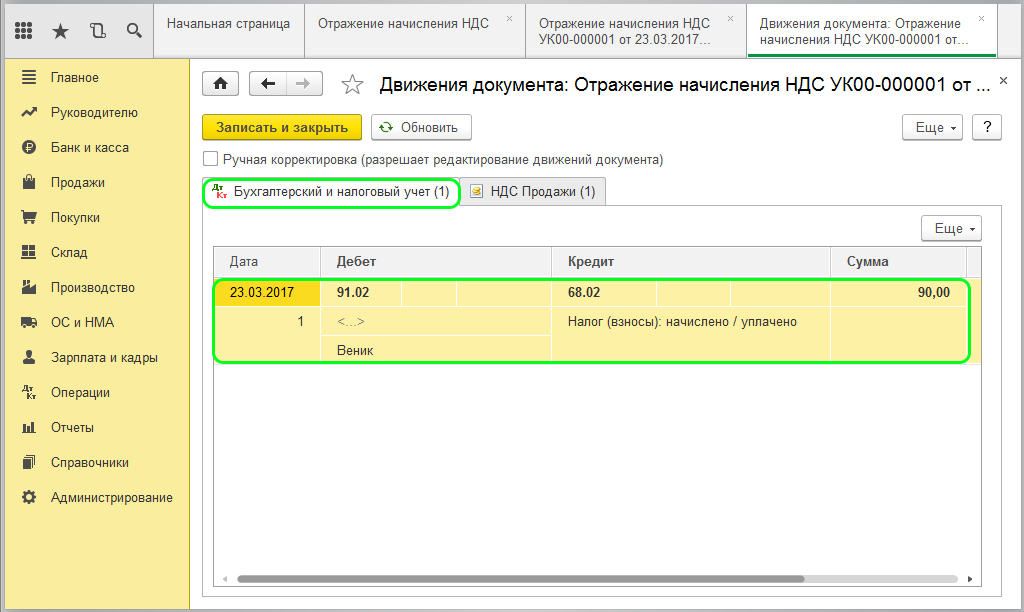Viewport: 1024px width, 612px height.
Task: Open the sections menu grid icon
Action: tap(24, 31)
